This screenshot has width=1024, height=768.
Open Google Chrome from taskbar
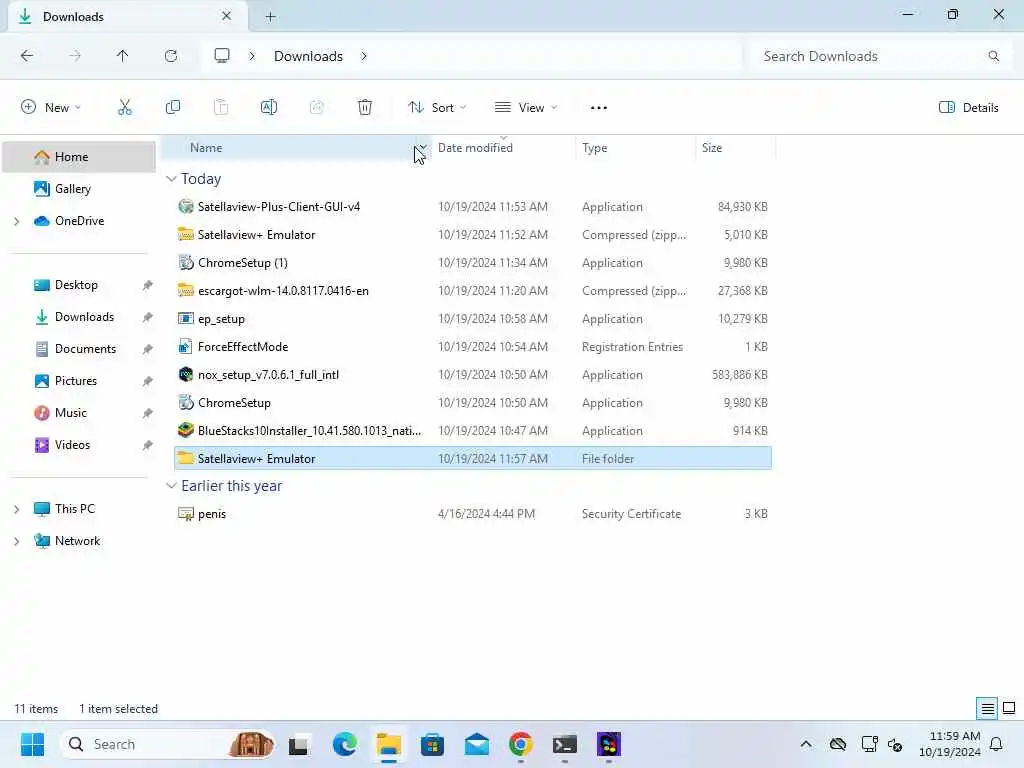point(520,744)
